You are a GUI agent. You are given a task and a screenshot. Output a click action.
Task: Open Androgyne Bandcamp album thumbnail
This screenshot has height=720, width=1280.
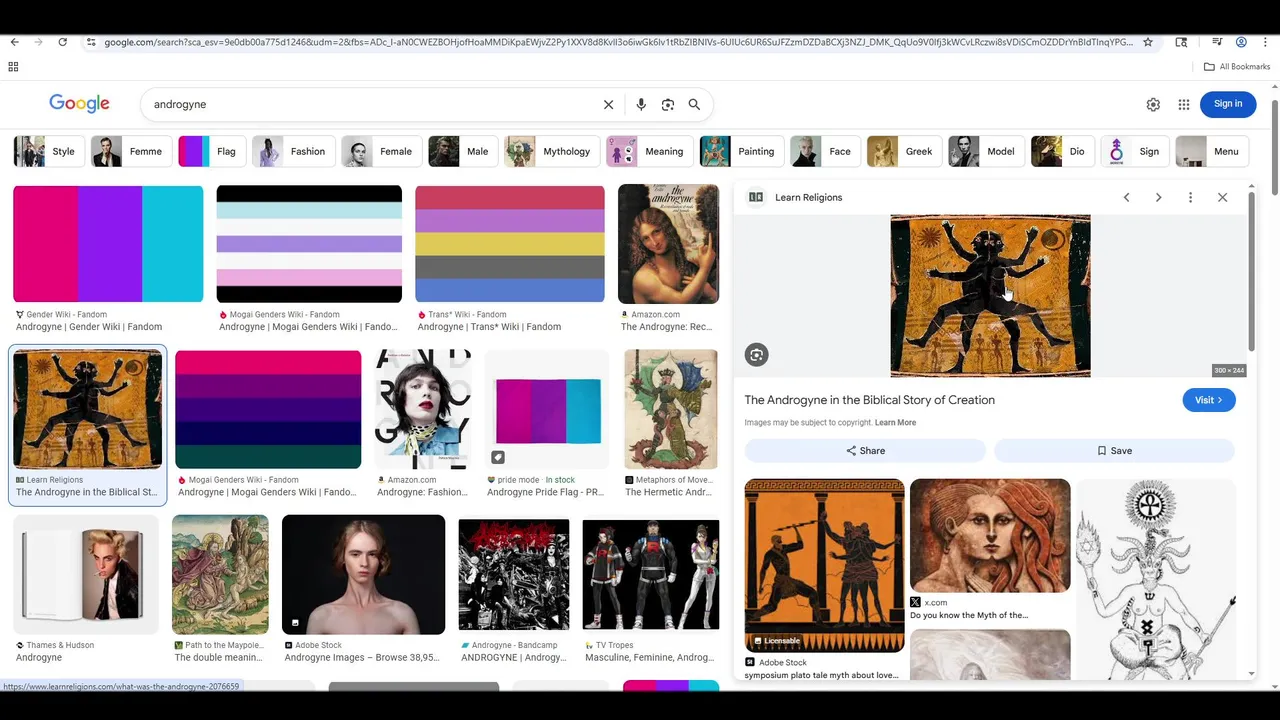[x=514, y=574]
